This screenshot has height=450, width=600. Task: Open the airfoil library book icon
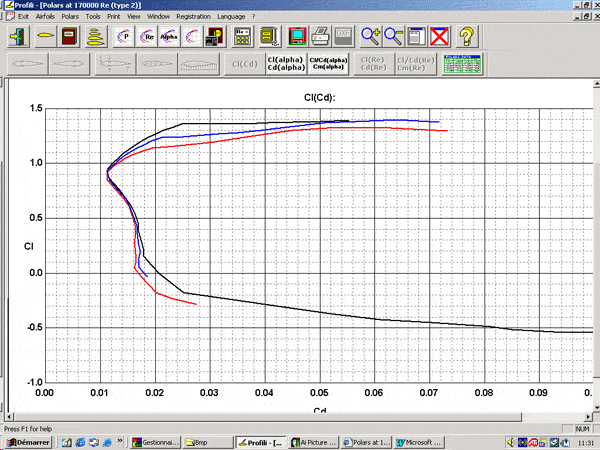pyautogui.click(x=69, y=36)
